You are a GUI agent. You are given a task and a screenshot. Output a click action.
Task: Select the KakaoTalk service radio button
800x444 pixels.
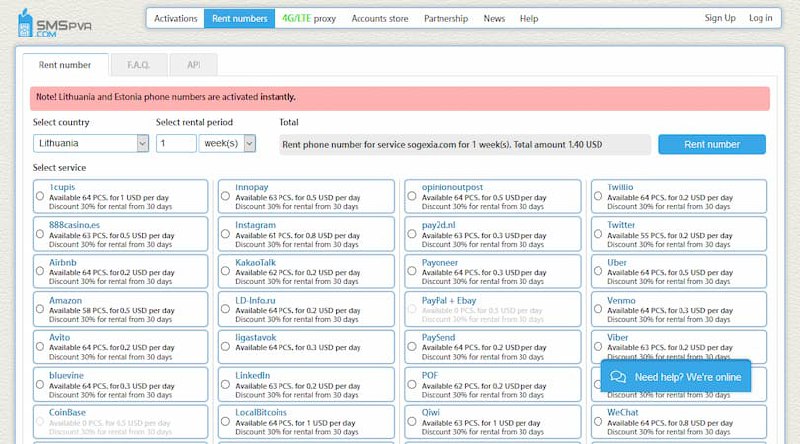pyautogui.click(x=225, y=271)
